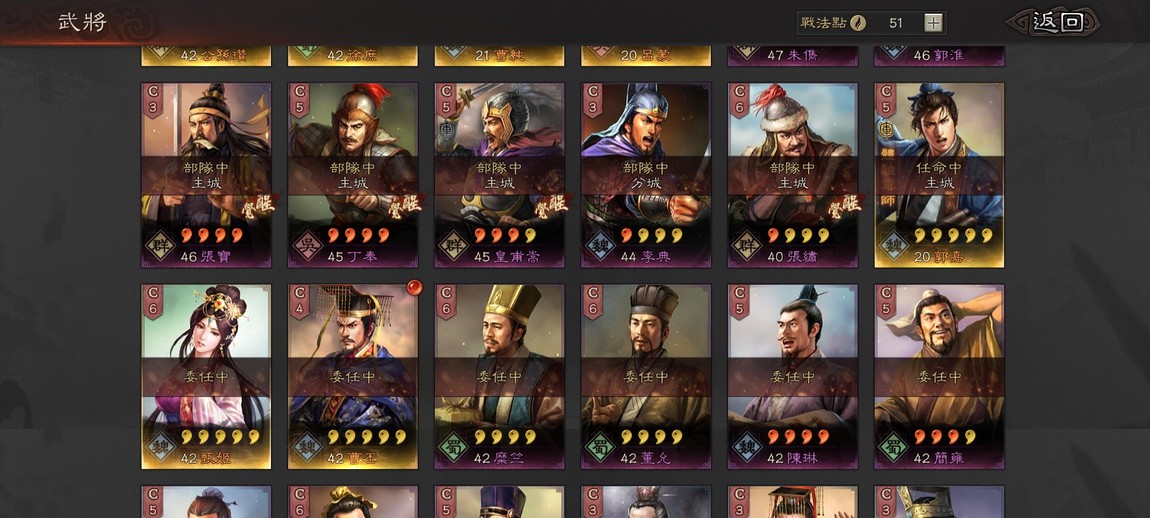
Task: Open the 李典 general card
Action: click(646, 175)
